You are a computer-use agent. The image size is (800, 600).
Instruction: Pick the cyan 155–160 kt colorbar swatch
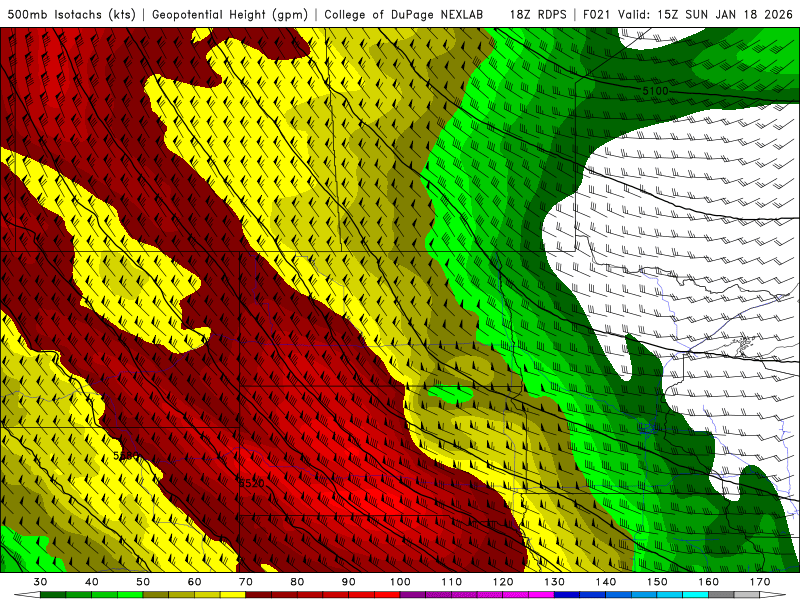pyautogui.click(x=695, y=595)
